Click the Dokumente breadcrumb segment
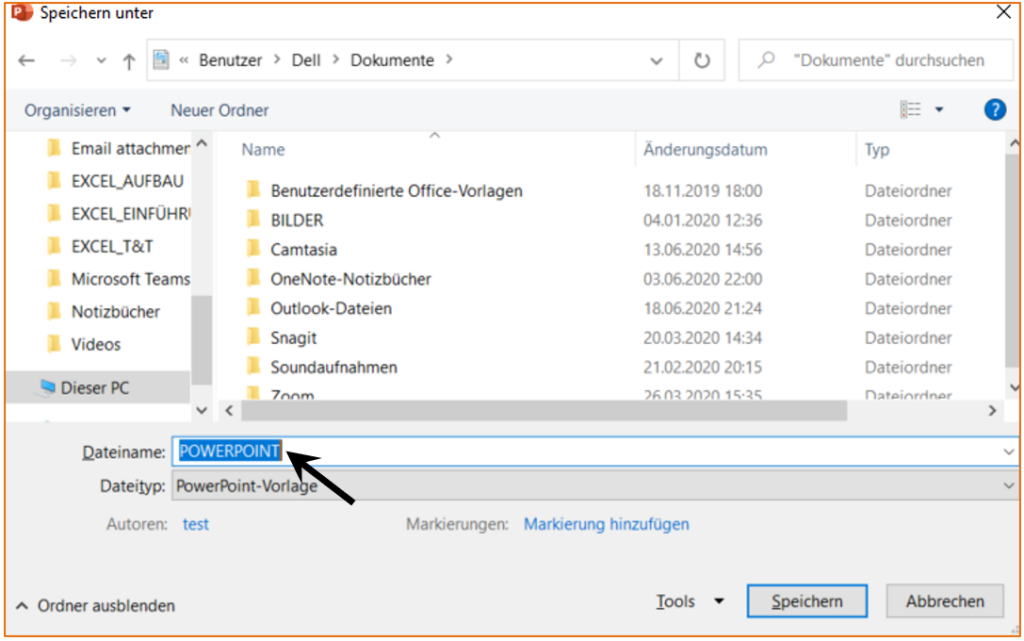The height and width of the screenshot is (641, 1024). (392, 60)
